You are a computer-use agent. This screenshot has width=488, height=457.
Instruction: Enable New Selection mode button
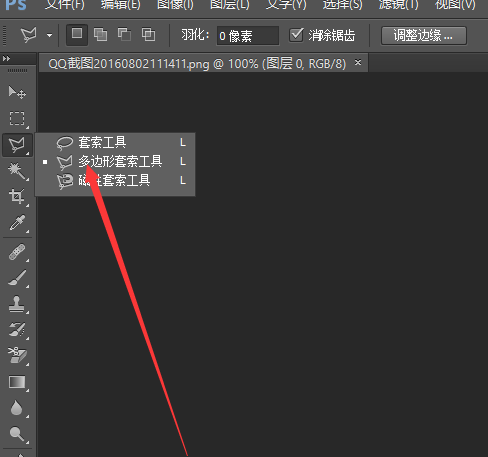tap(77, 34)
